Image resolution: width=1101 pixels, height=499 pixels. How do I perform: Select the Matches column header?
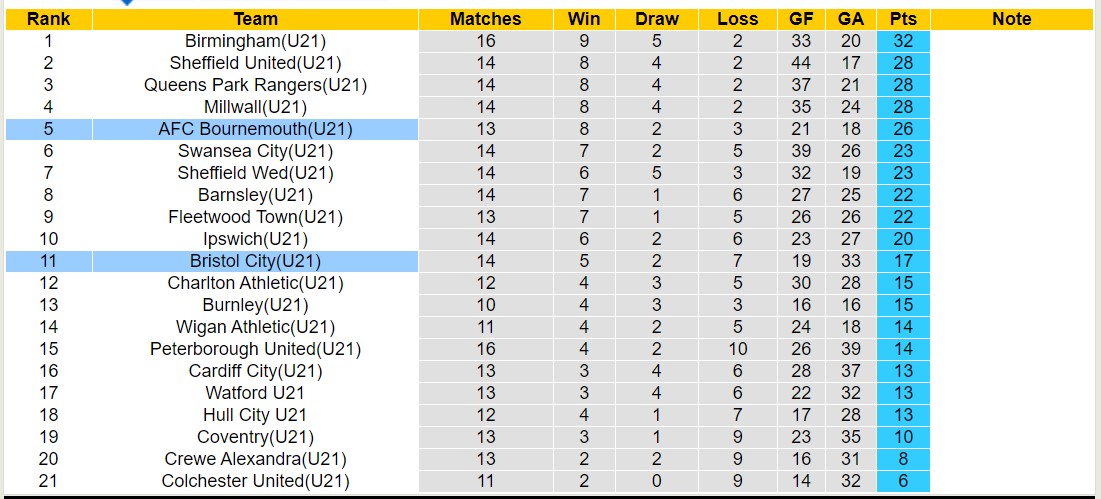485,19
